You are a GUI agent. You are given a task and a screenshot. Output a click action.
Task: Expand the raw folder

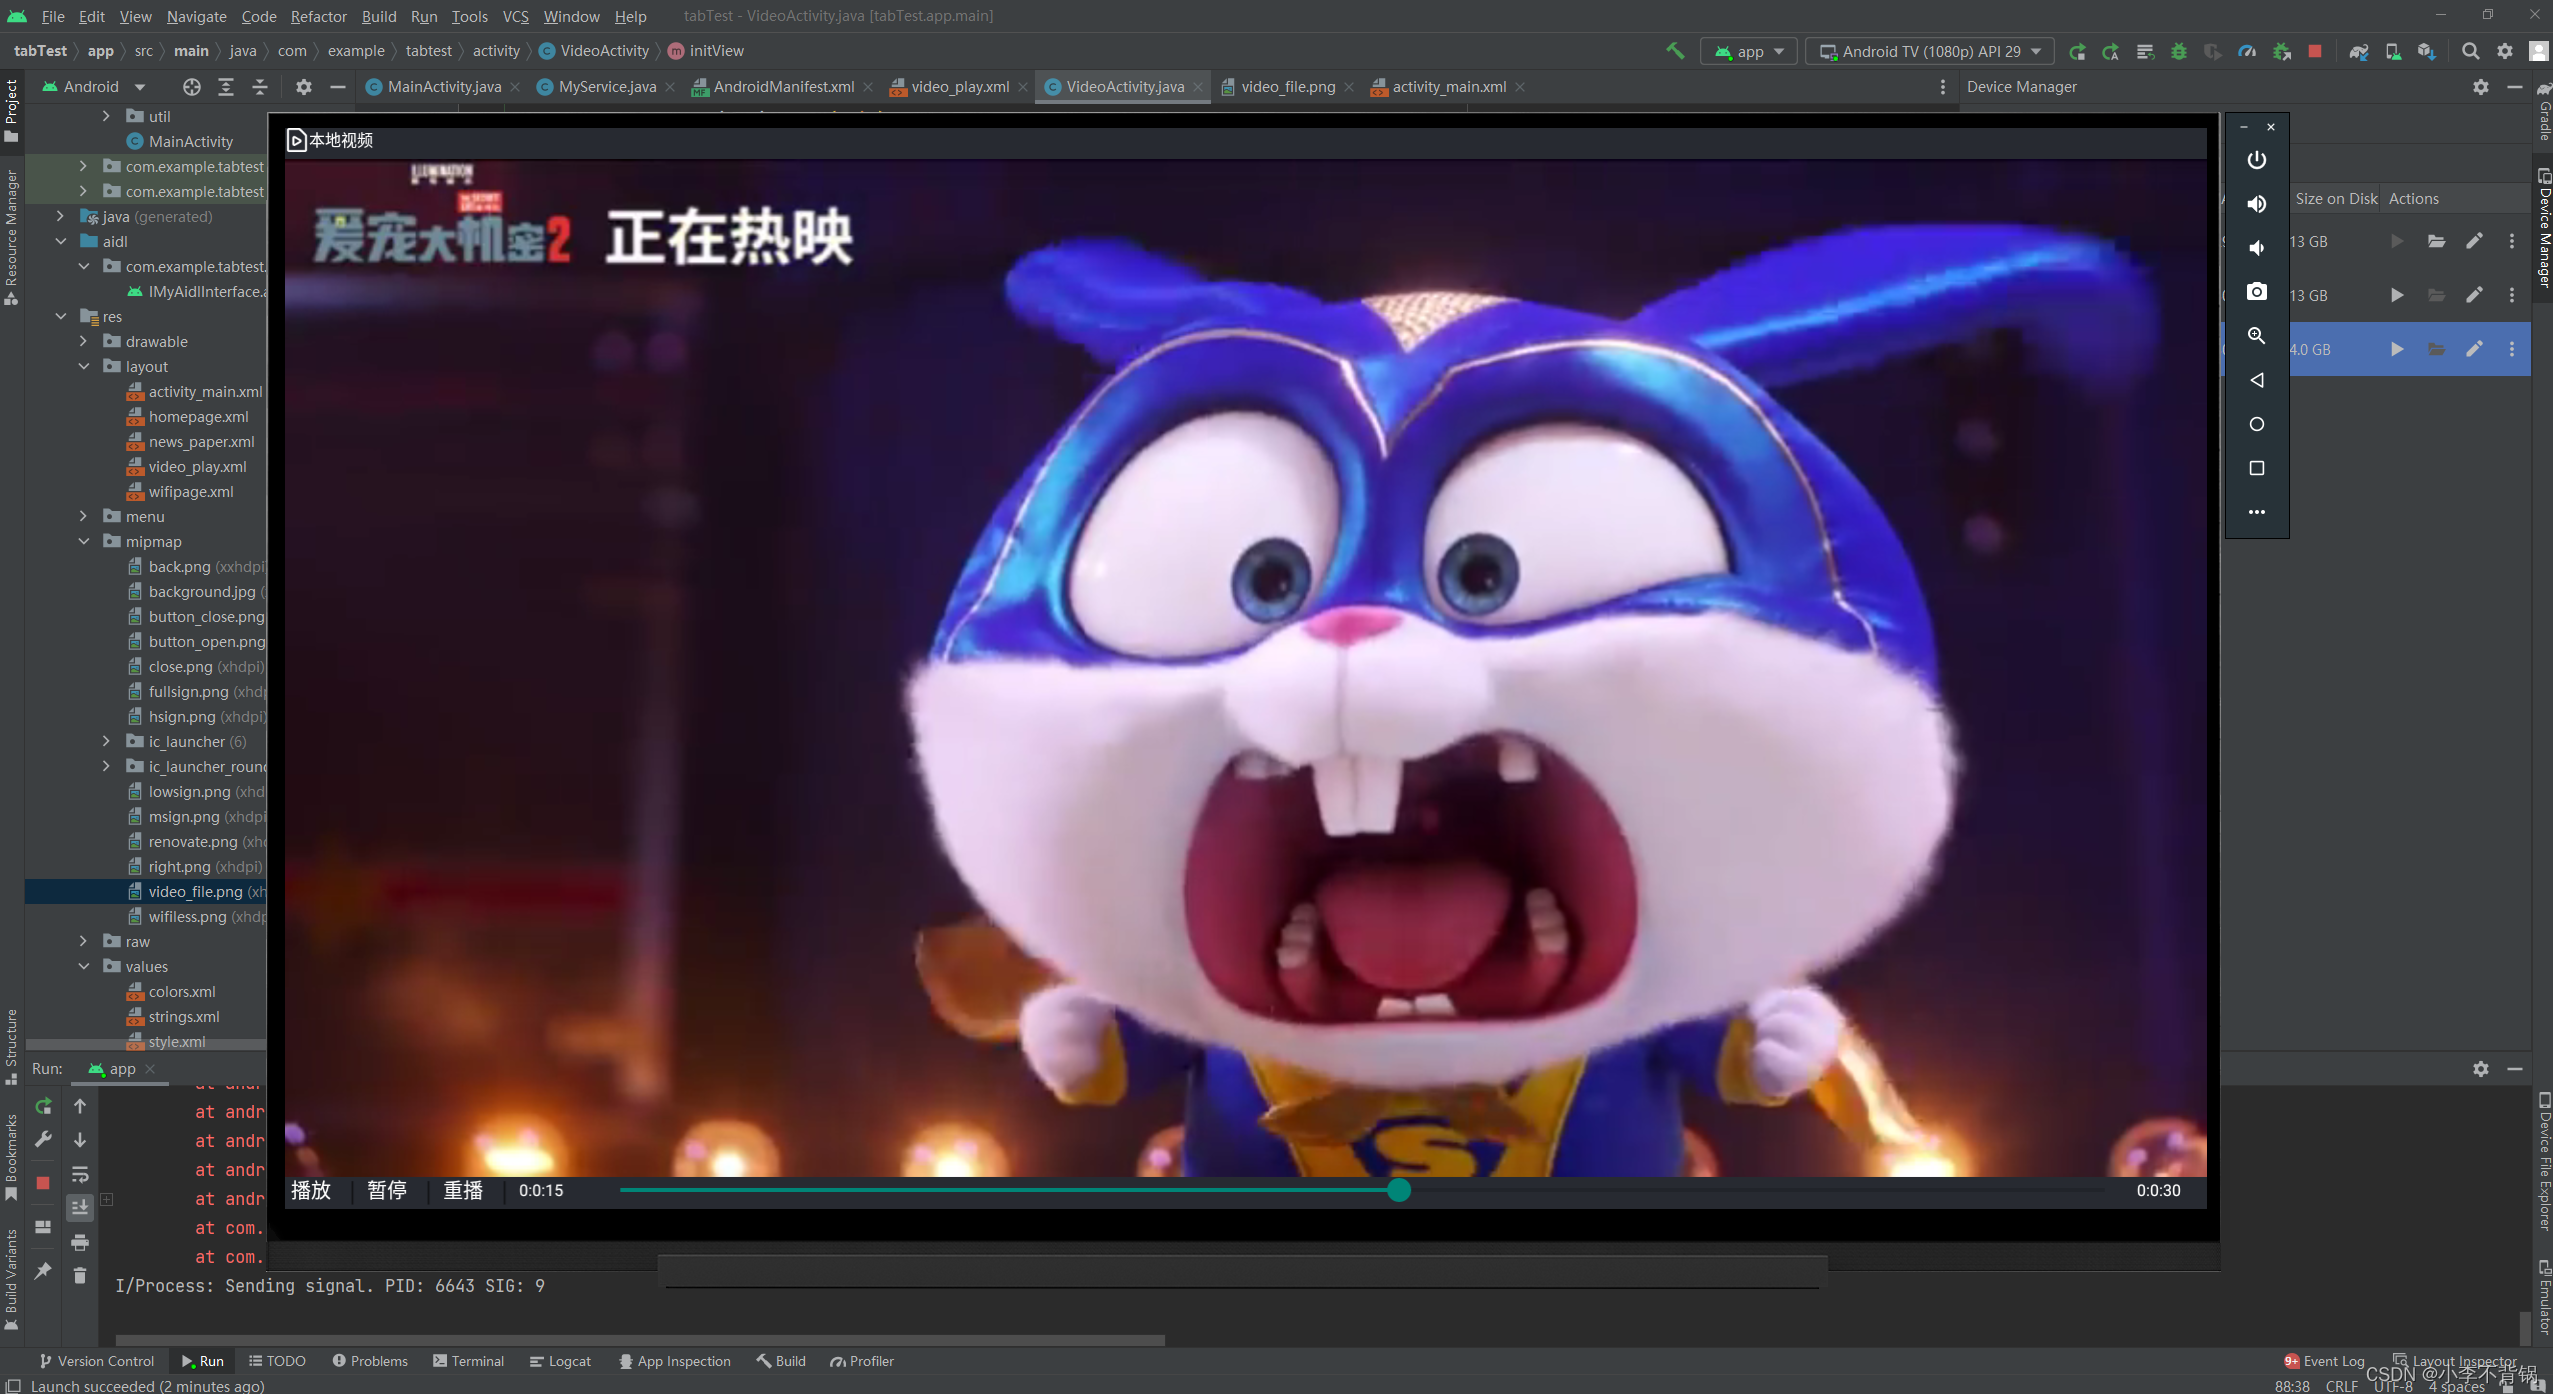(x=83, y=941)
